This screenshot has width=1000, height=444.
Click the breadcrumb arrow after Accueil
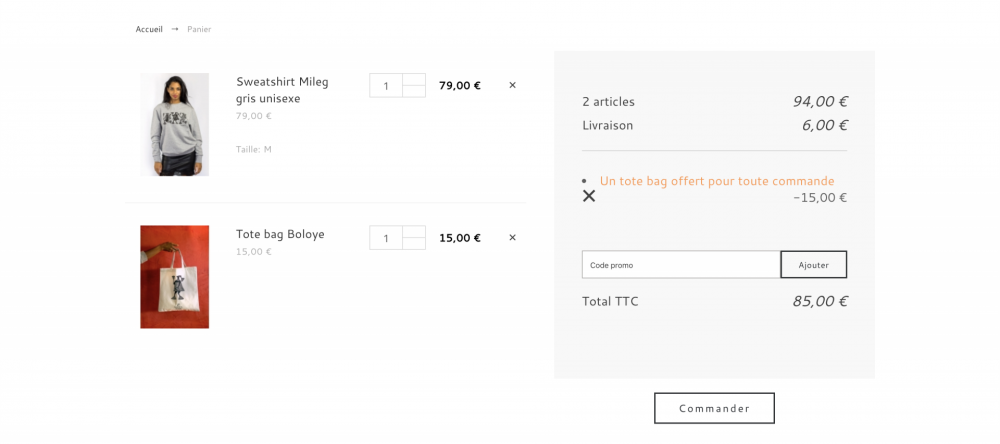[x=175, y=29]
